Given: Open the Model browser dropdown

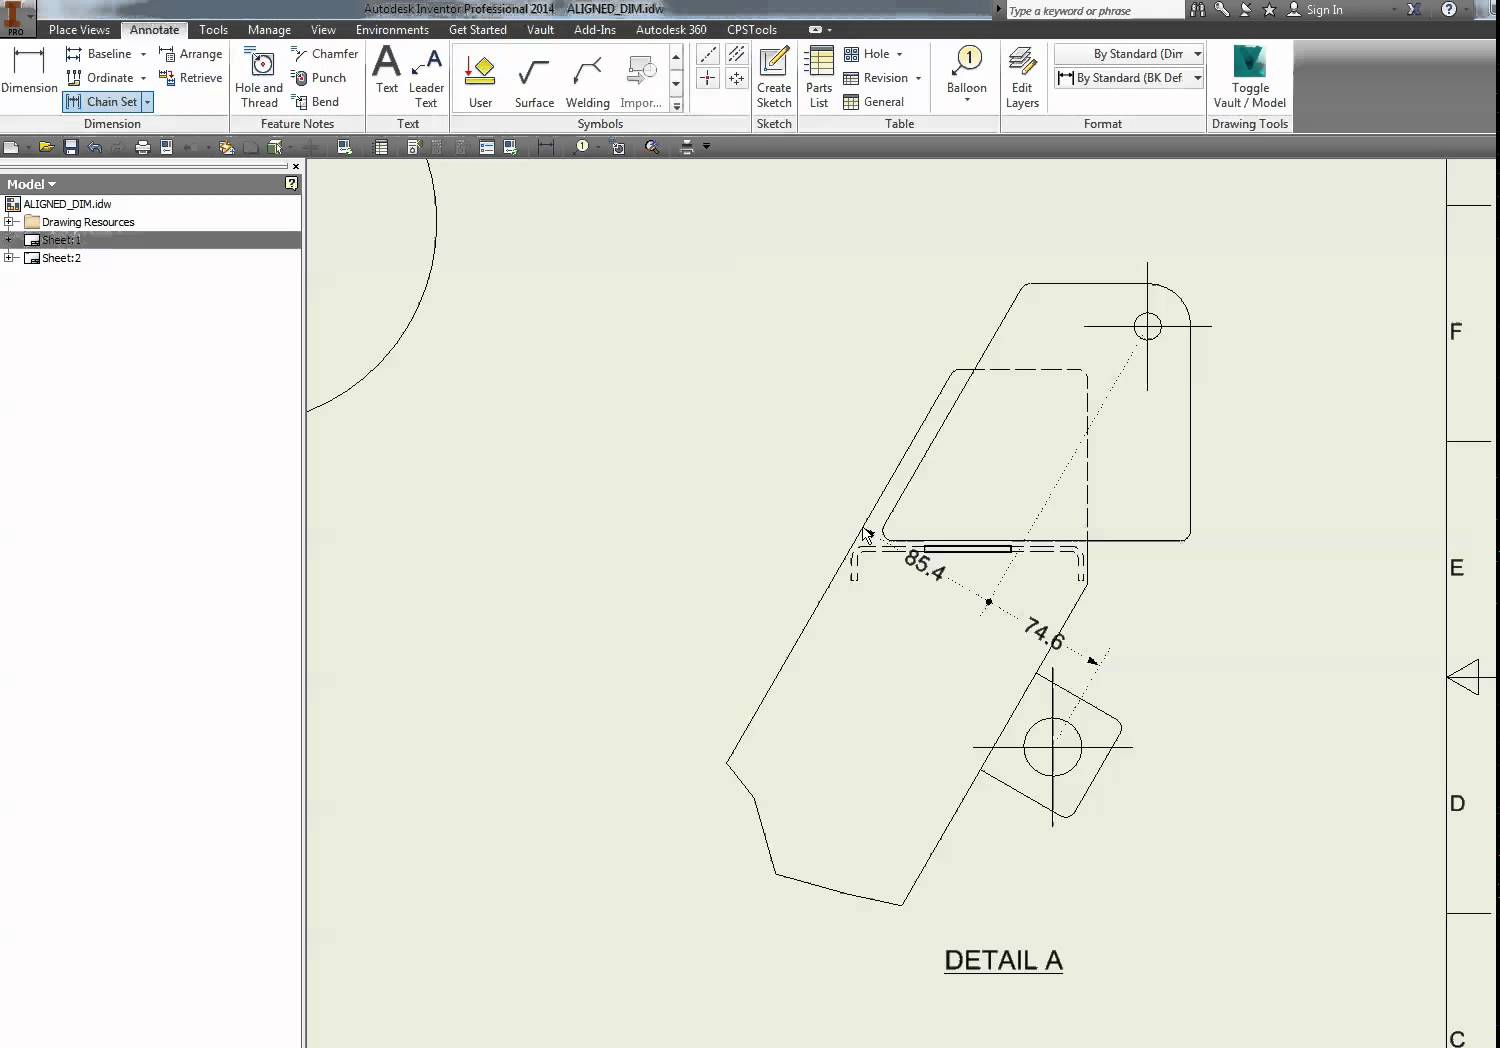Looking at the screenshot, I should (31, 184).
